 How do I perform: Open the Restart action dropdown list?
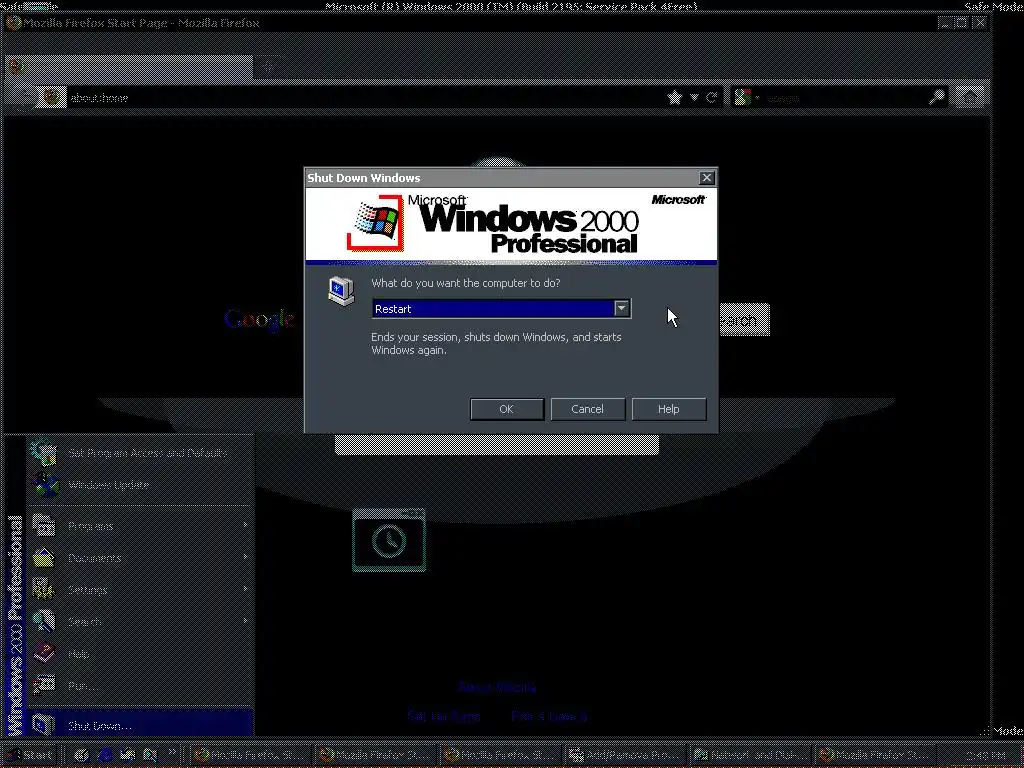622,308
